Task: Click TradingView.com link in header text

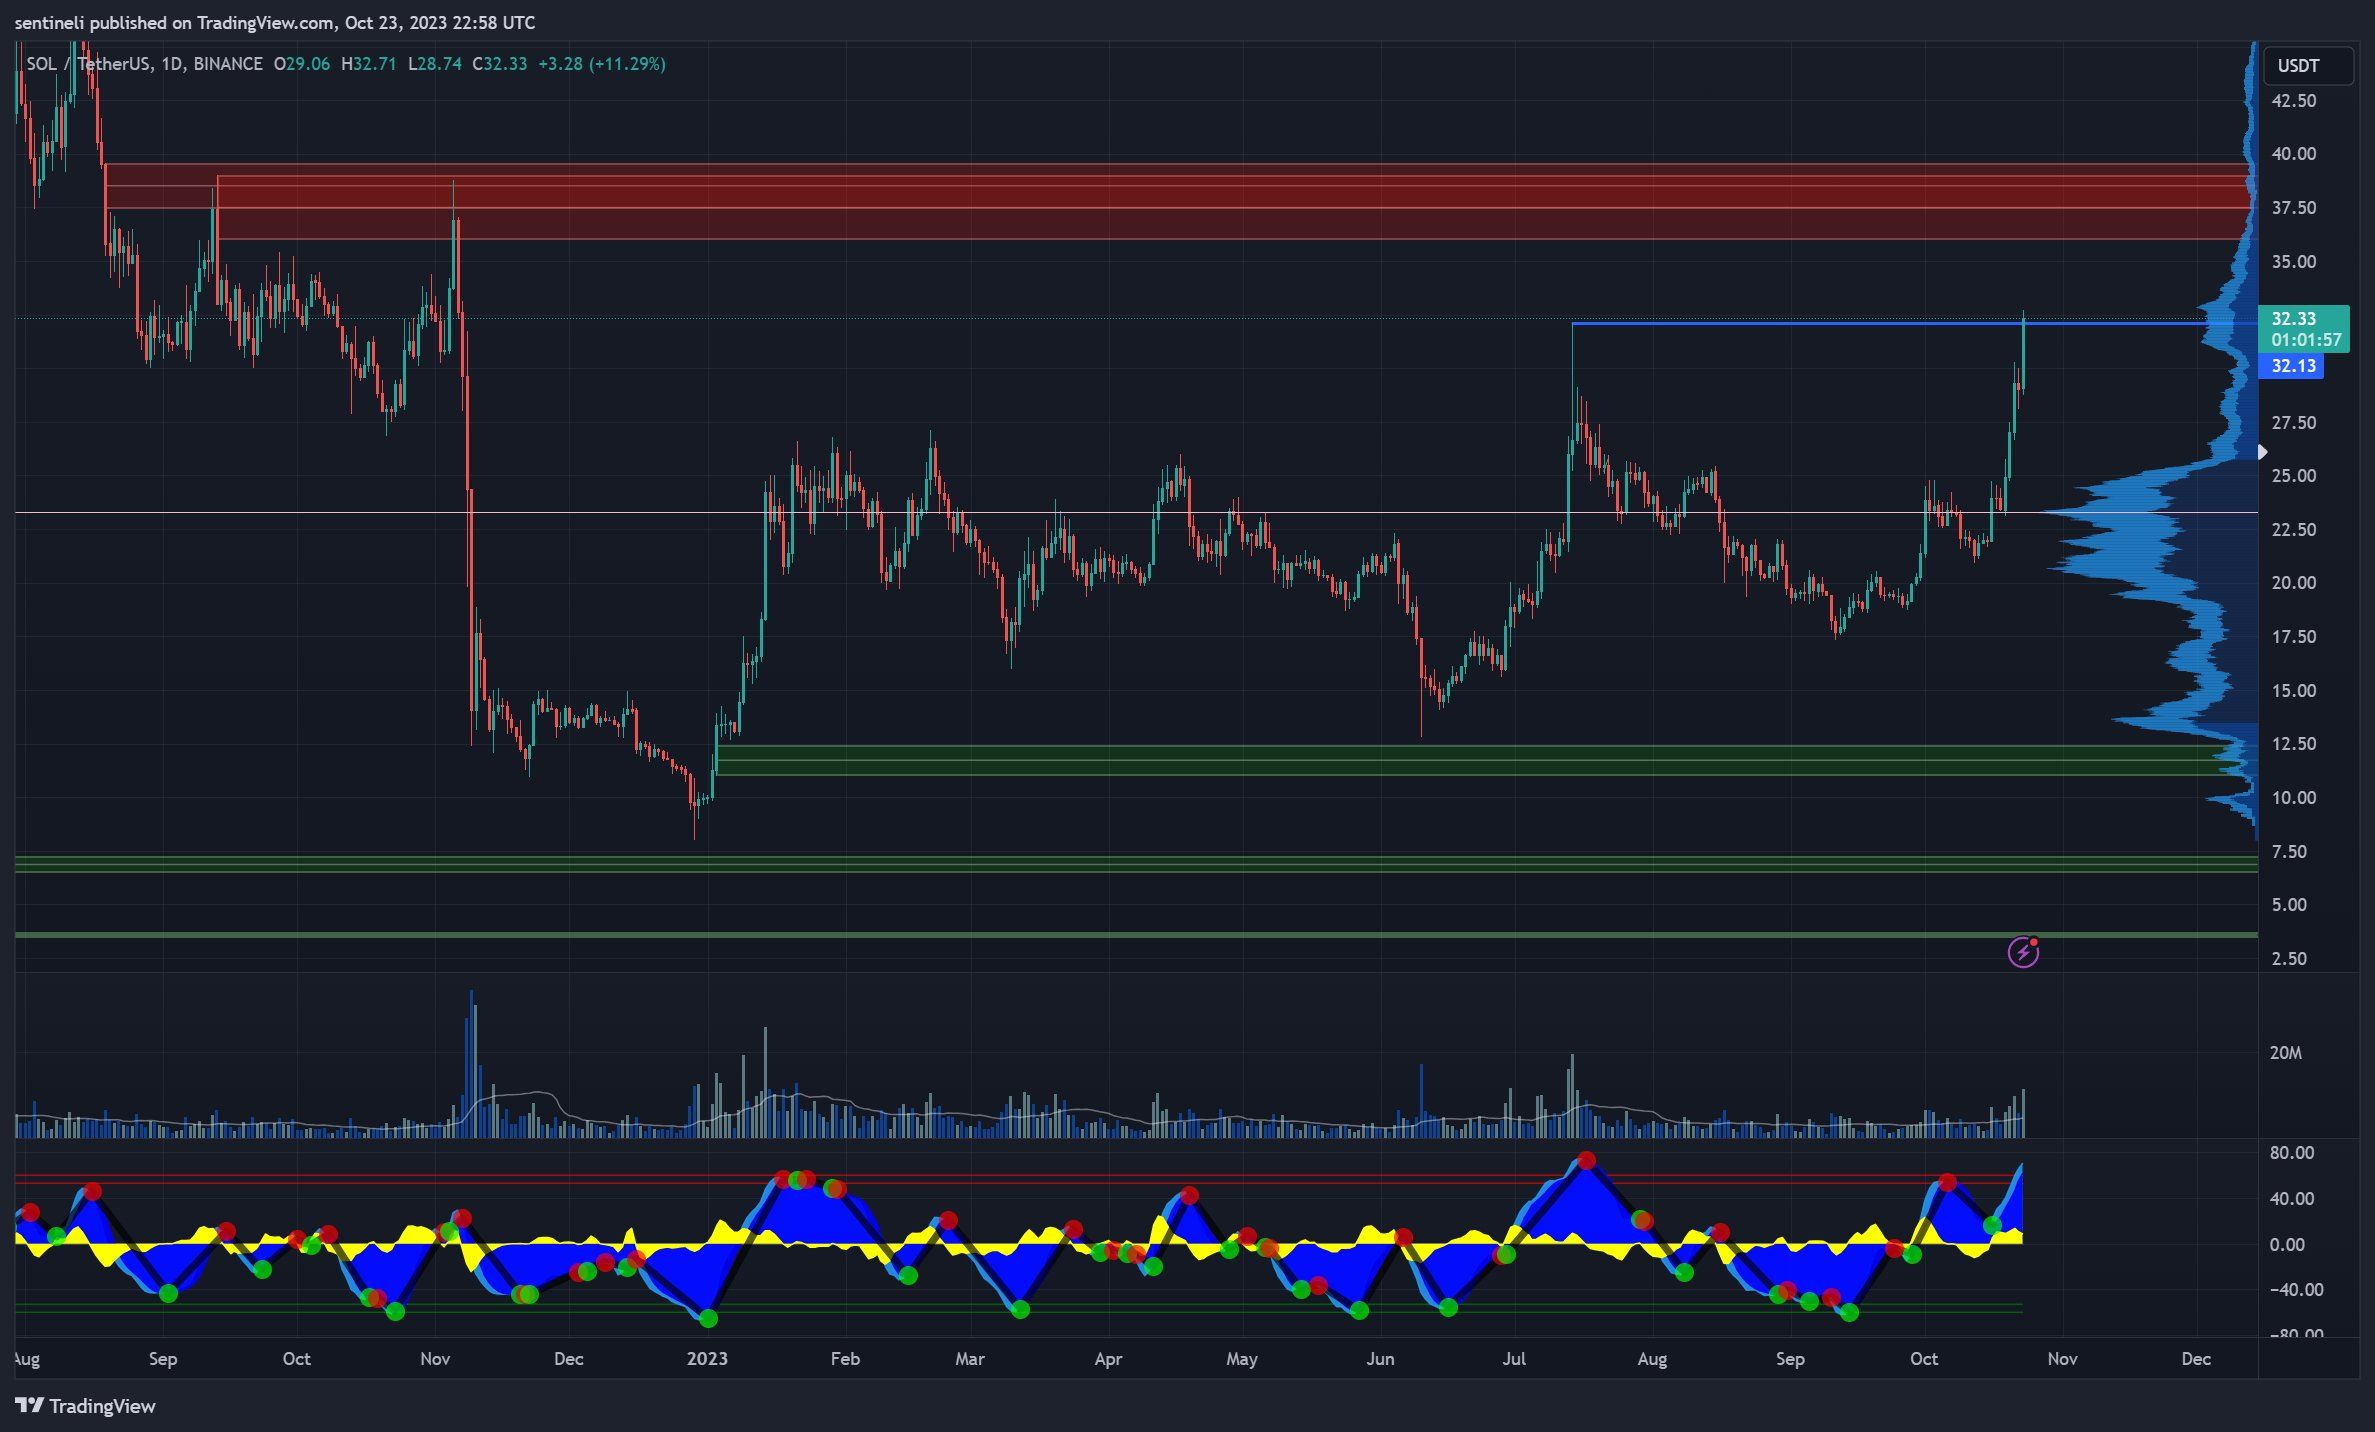Action: 264,22
